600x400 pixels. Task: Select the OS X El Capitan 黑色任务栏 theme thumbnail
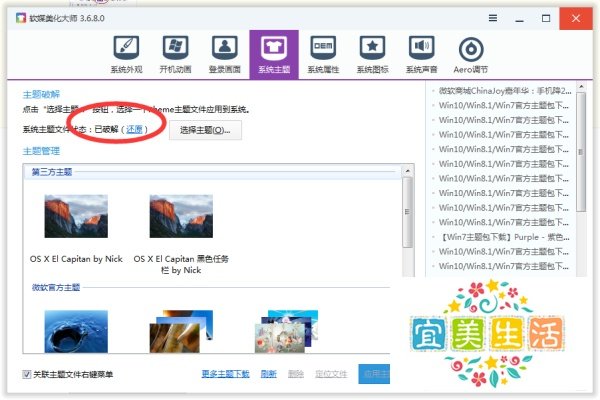click(181, 216)
